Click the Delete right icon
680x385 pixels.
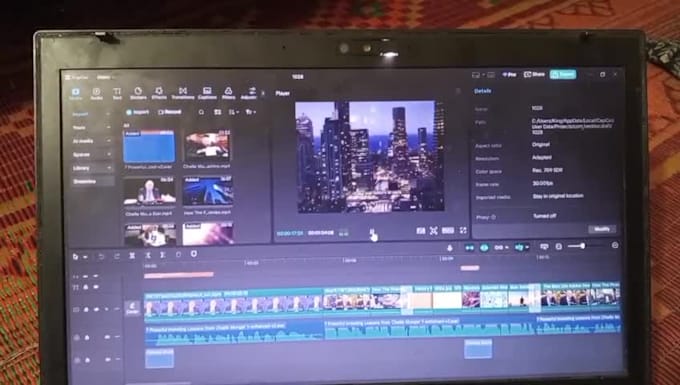[x=163, y=255]
